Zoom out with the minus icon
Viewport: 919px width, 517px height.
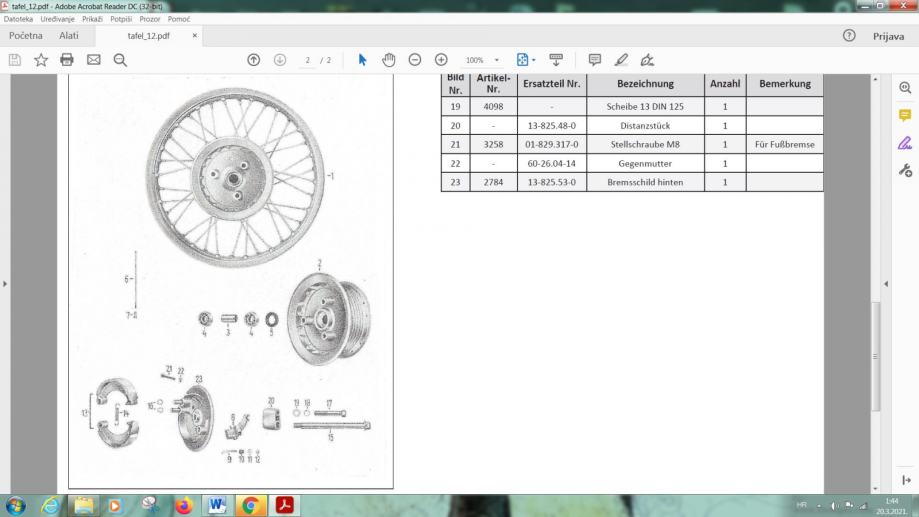coord(414,60)
